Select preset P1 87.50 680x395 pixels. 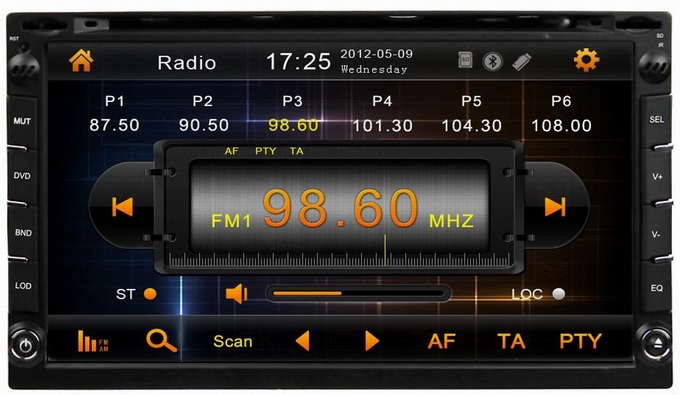click(x=114, y=114)
